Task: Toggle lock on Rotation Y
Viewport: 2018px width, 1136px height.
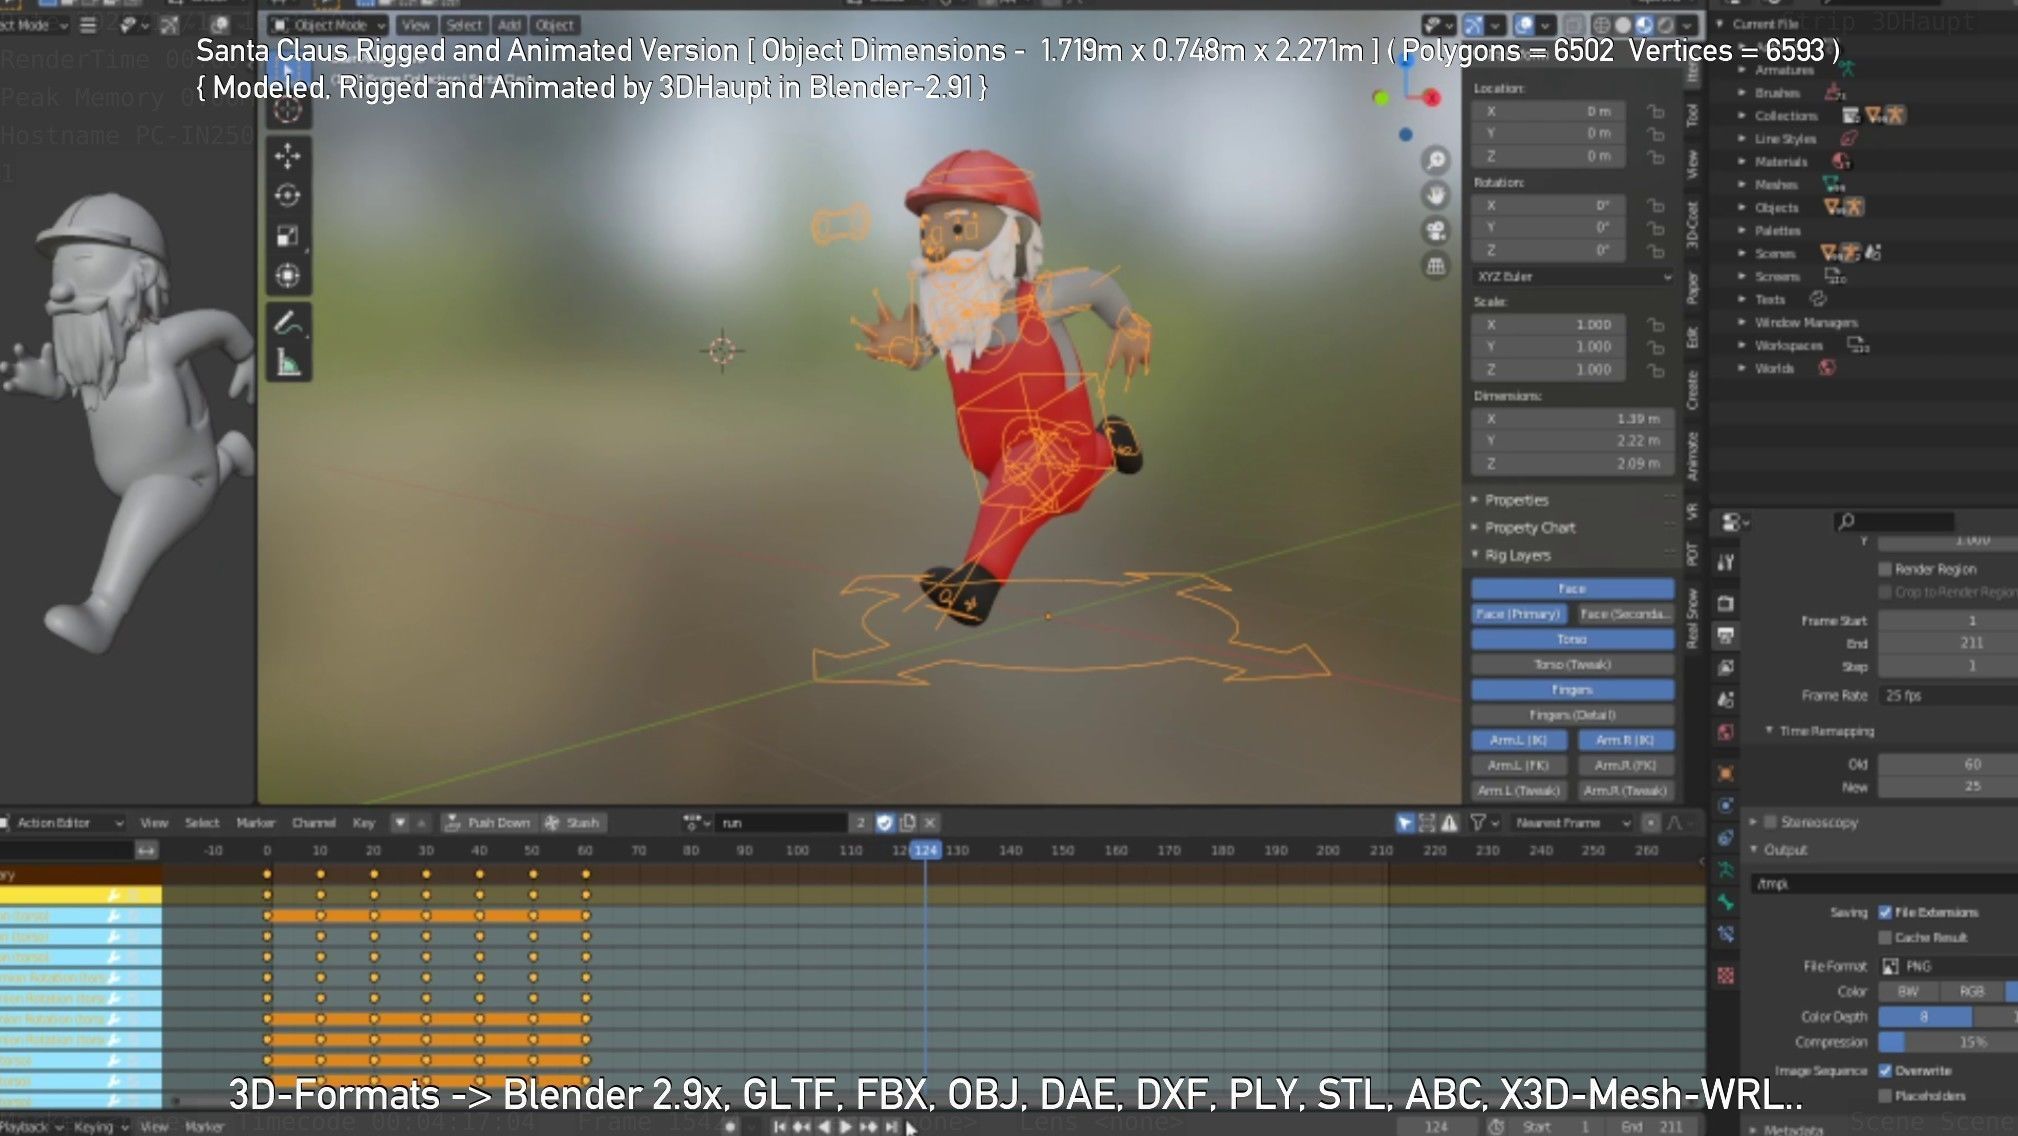Action: click(1655, 228)
